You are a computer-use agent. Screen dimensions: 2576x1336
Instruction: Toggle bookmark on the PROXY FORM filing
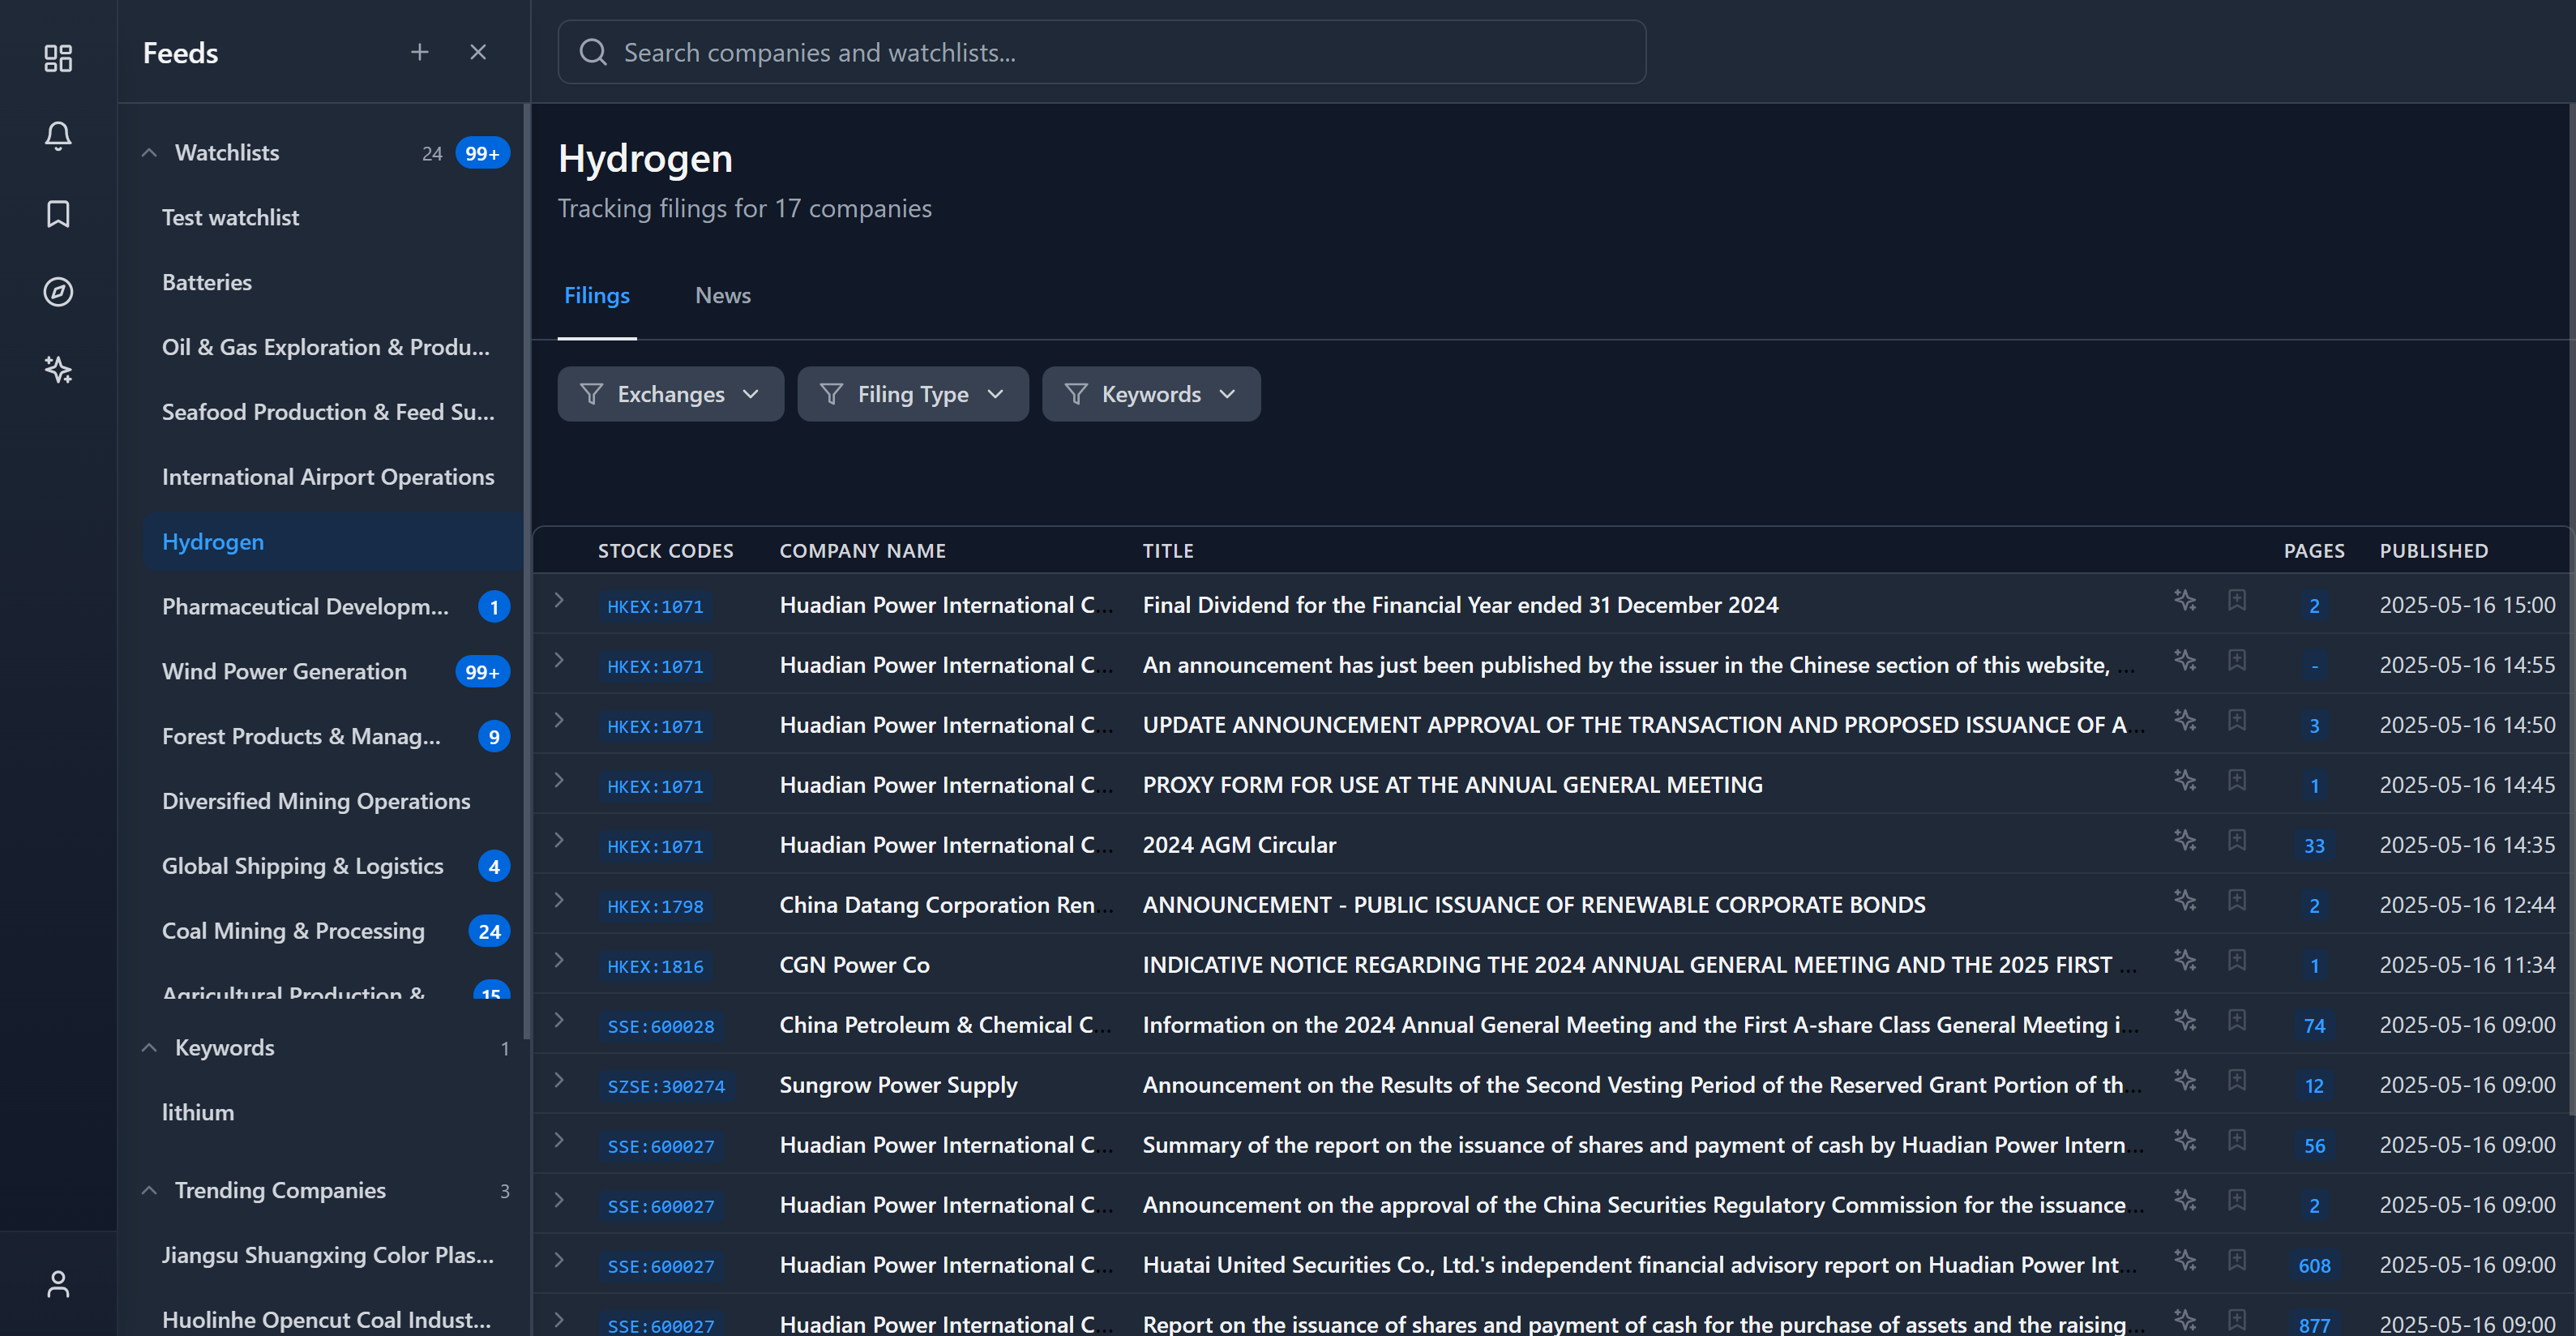point(2238,781)
